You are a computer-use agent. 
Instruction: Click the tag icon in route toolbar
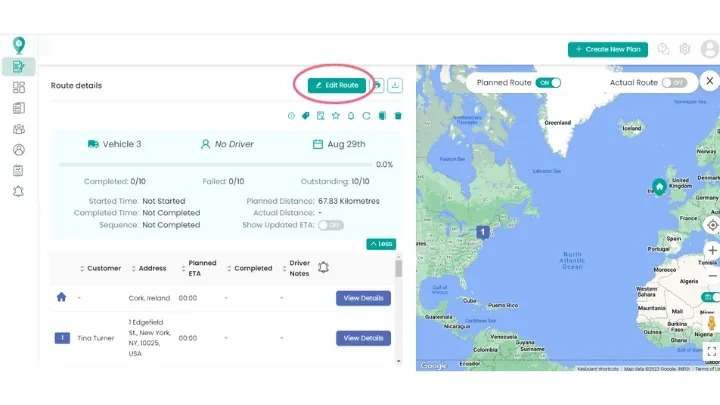(x=306, y=116)
